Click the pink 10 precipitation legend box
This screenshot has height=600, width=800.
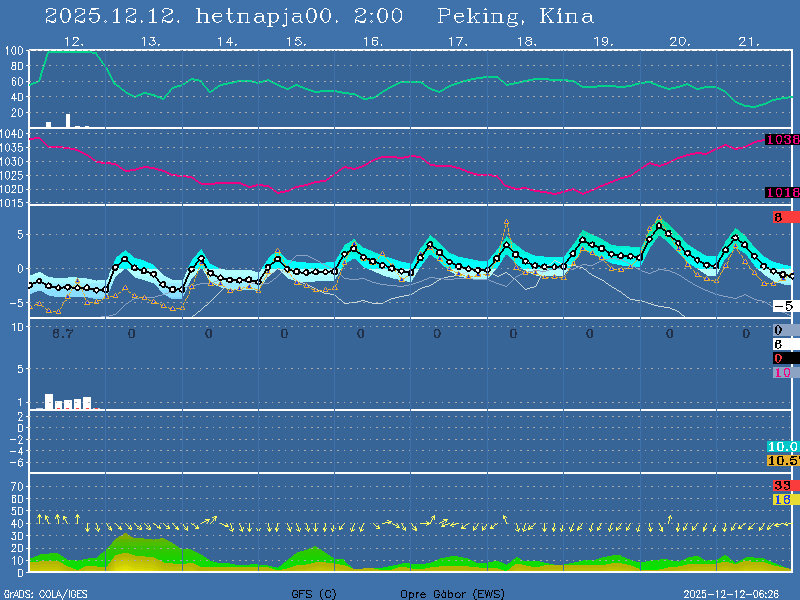(782, 372)
